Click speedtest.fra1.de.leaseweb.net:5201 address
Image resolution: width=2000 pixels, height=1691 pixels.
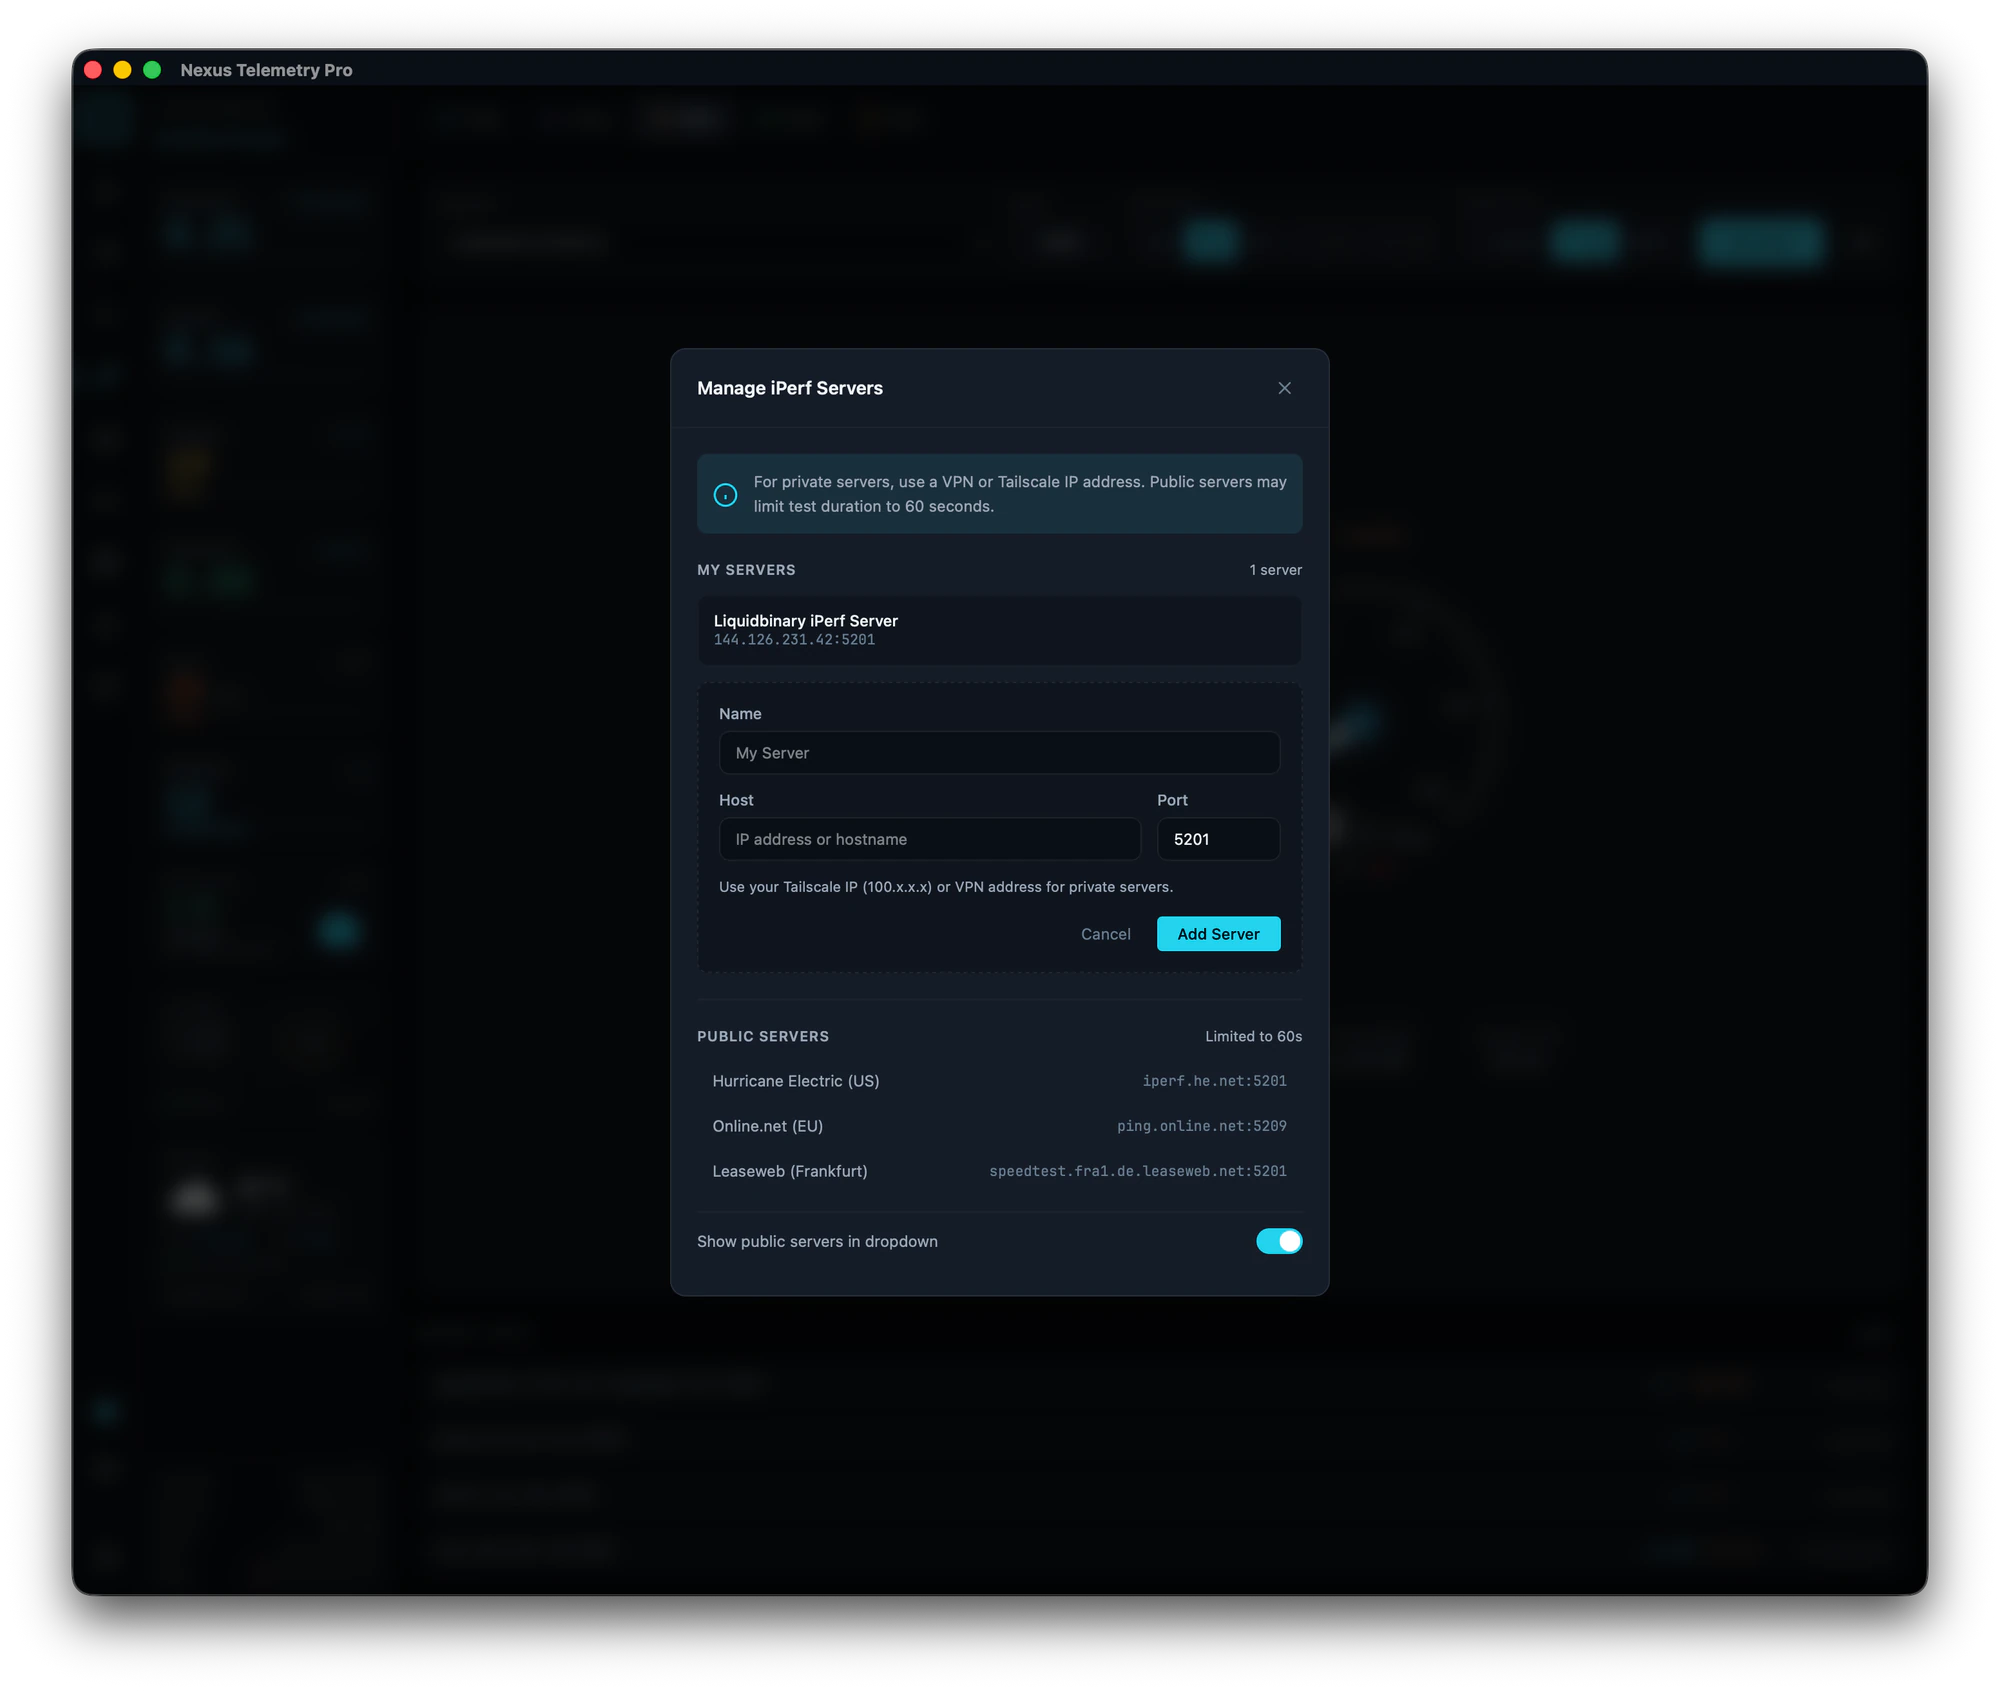click(1137, 1171)
